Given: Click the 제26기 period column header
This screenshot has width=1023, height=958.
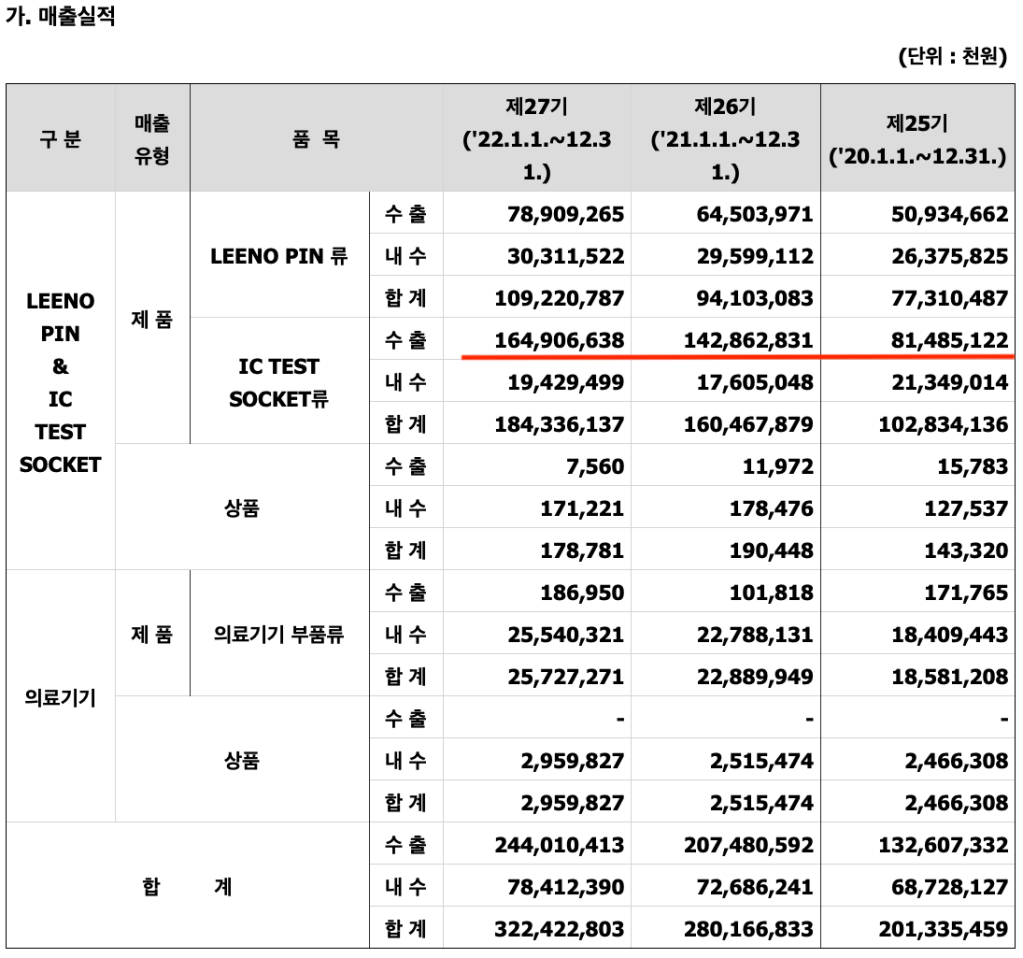Looking at the screenshot, I should 725,139.
